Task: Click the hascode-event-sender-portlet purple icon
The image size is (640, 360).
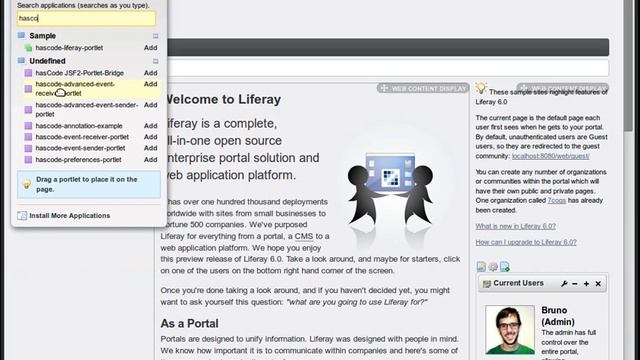Action: pyautogui.click(x=28, y=148)
